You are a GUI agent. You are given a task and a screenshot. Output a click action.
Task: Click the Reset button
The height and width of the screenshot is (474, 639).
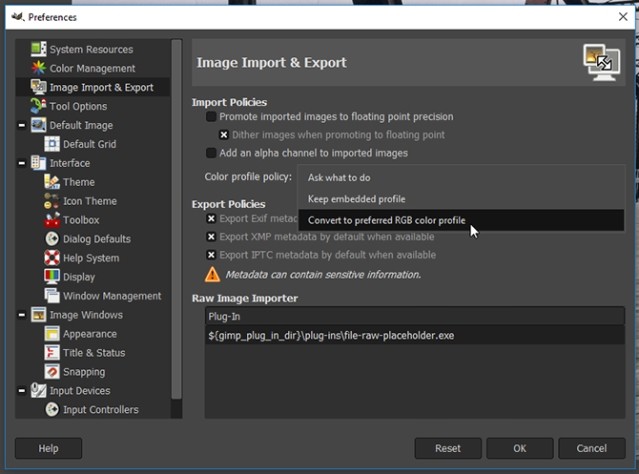[447, 448]
